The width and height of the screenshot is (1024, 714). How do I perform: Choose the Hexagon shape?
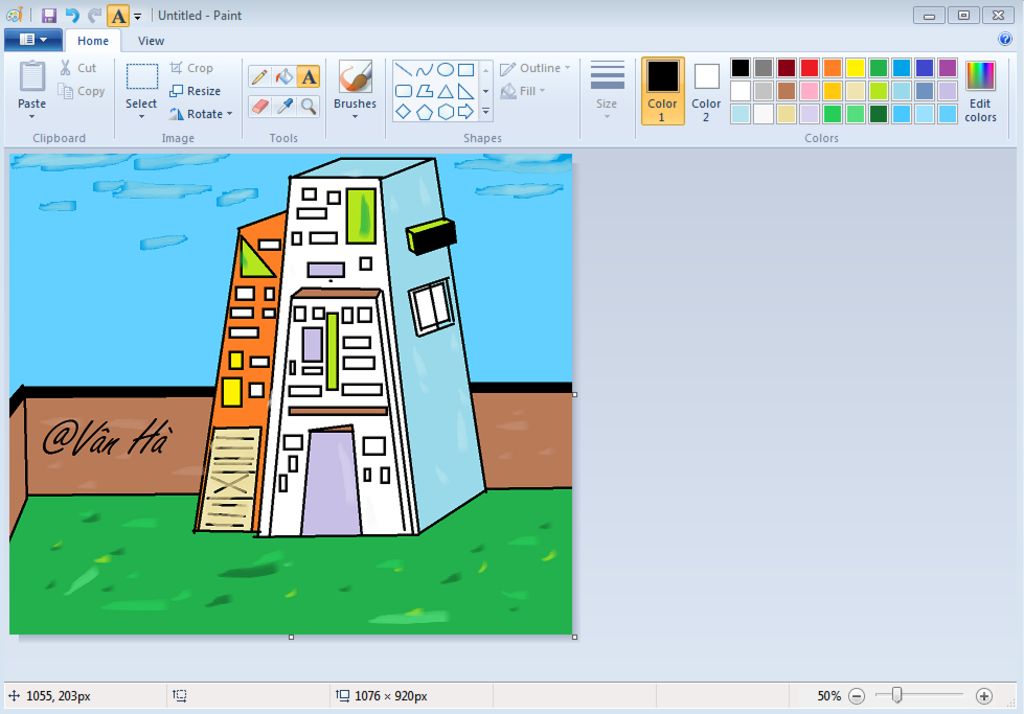click(445, 112)
